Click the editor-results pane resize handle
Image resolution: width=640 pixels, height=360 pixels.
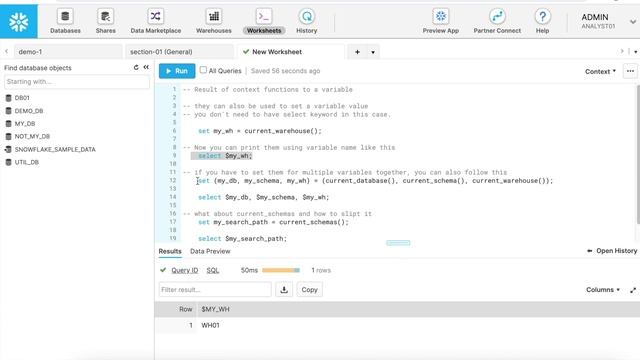[398, 243]
